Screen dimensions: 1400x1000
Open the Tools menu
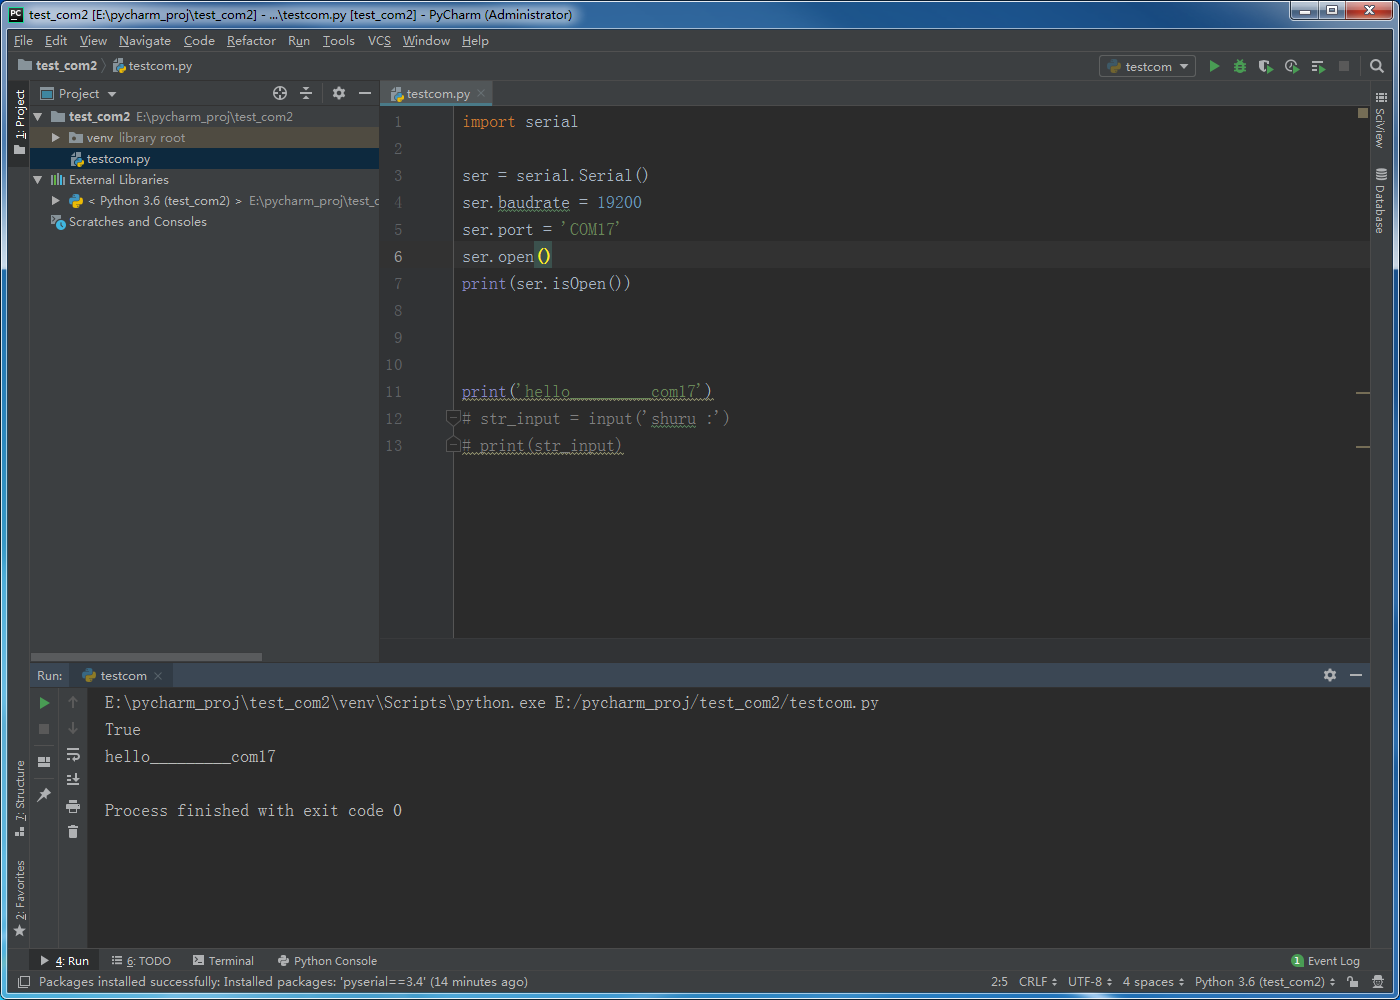click(338, 41)
